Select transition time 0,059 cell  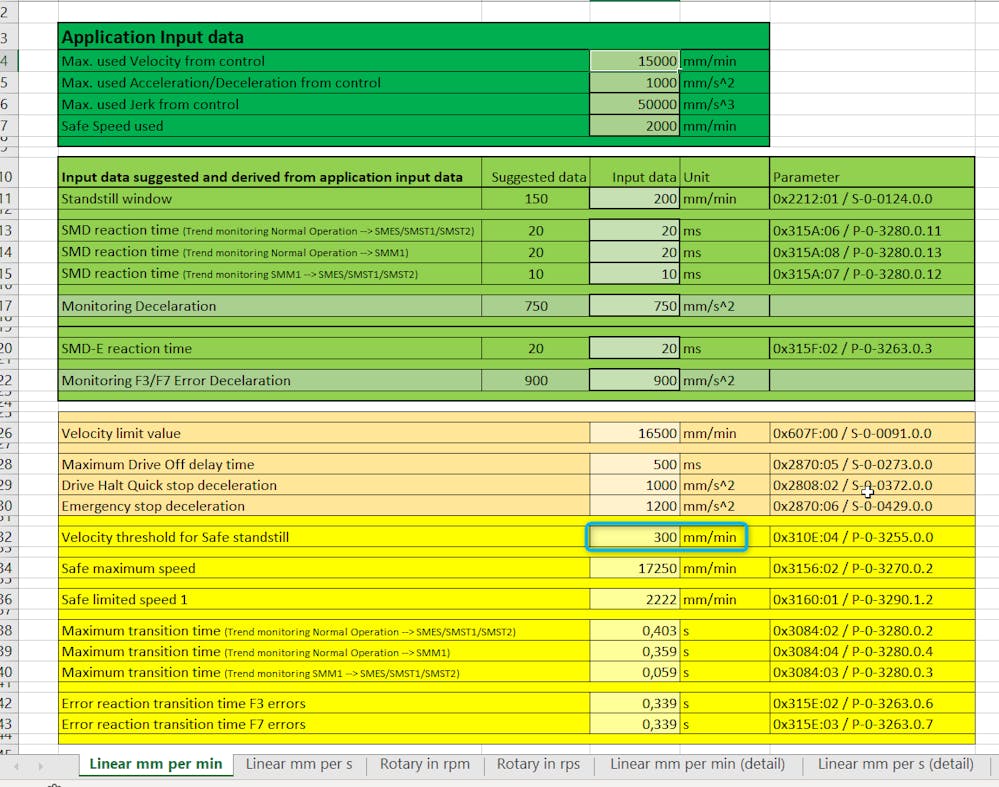pos(635,672)
